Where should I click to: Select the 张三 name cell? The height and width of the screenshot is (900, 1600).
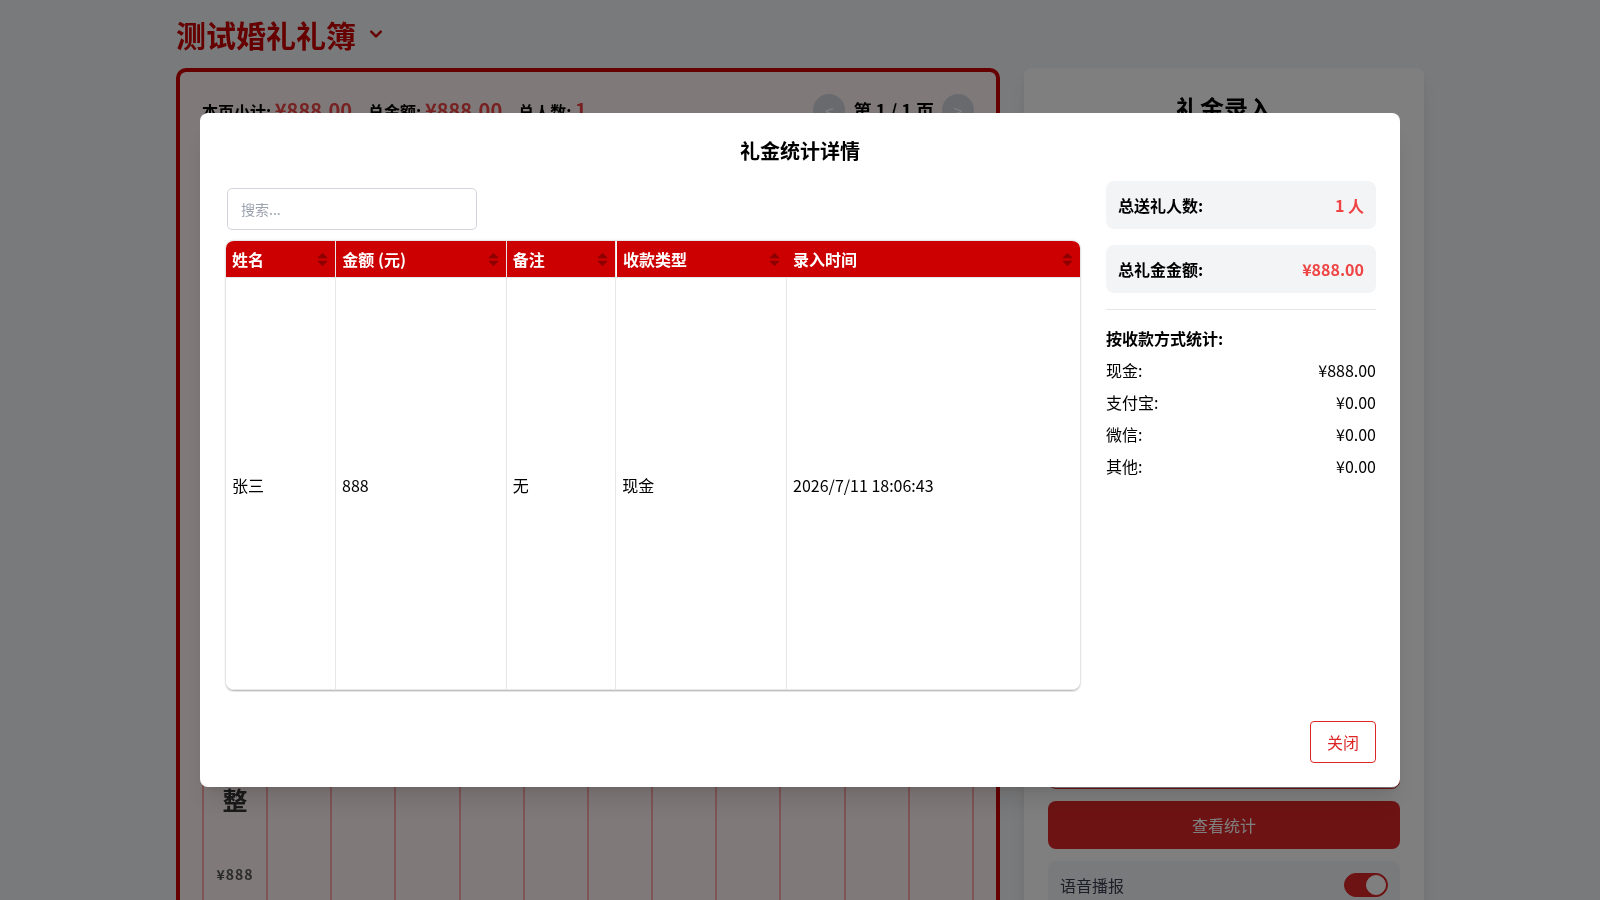[x=280, y=486]
